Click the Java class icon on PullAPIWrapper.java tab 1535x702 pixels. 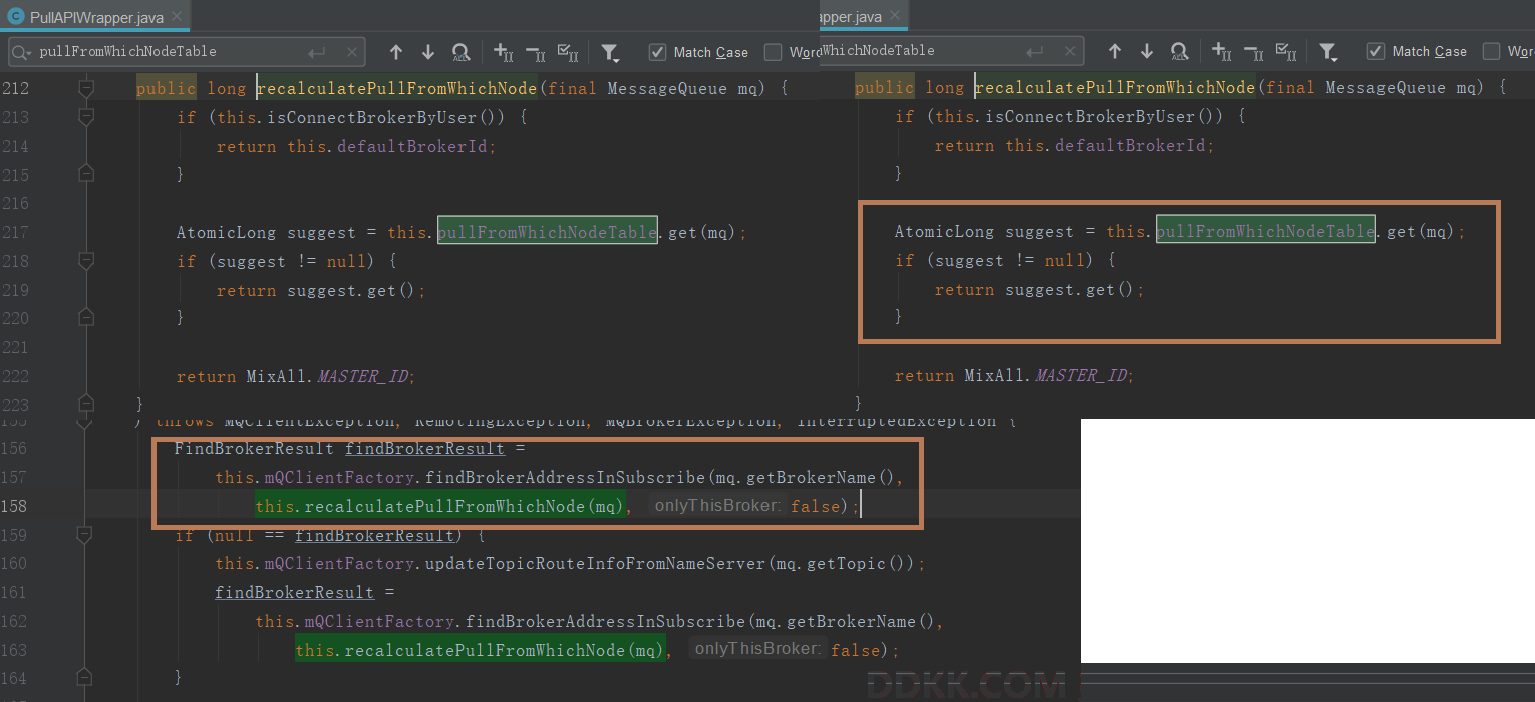click(x=16, y=16)
